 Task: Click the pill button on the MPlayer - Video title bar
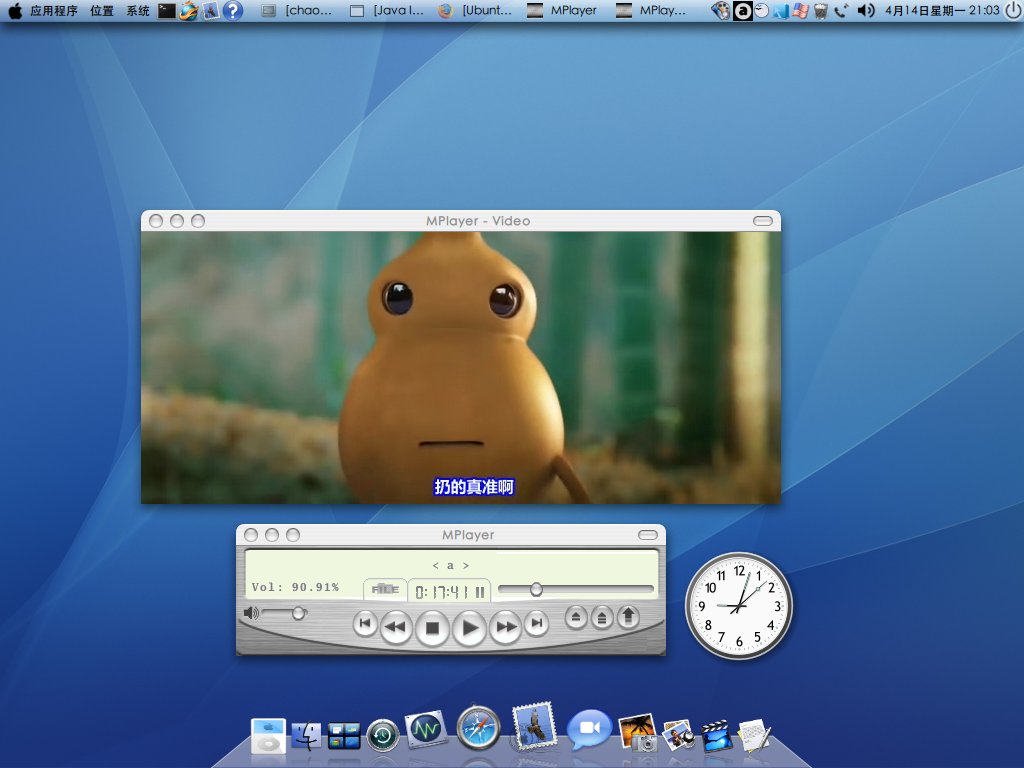[x=763, y=221]
